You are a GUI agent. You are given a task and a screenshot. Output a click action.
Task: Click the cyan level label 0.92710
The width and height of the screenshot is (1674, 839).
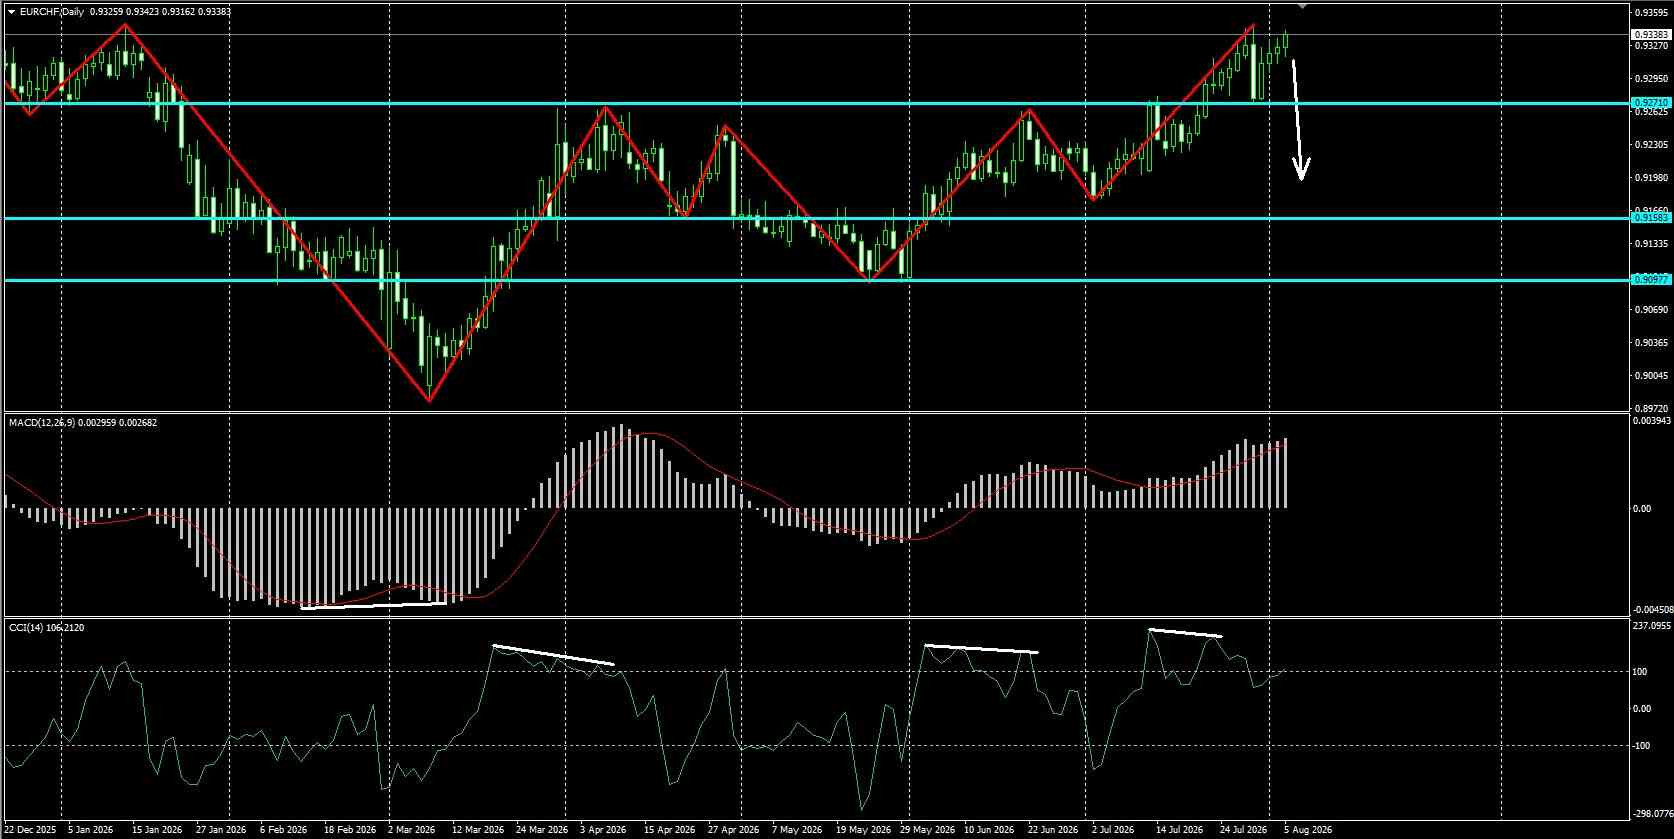[1651, 103]
